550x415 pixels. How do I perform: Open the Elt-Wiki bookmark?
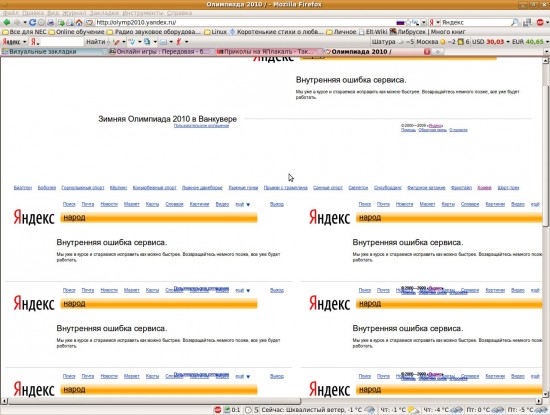click(x=373, y=32)
